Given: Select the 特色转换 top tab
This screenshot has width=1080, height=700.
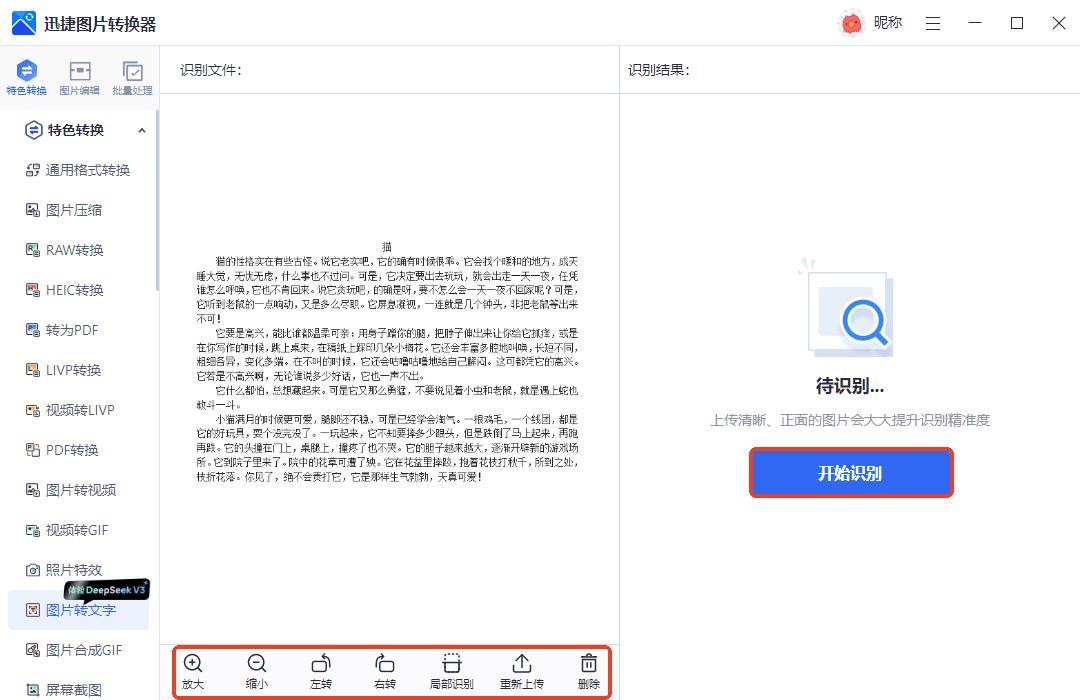Looking at the screenshot, I should click(27, 77).
